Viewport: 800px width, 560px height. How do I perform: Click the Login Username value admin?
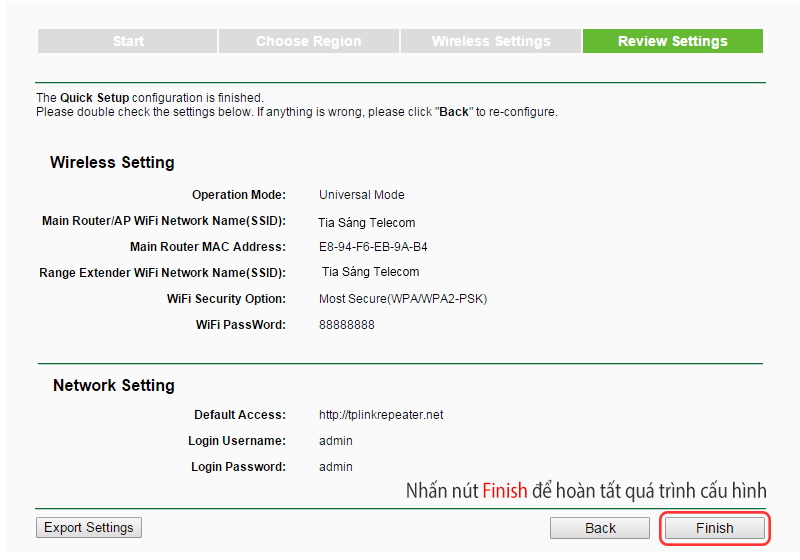(x=336, y=441)
